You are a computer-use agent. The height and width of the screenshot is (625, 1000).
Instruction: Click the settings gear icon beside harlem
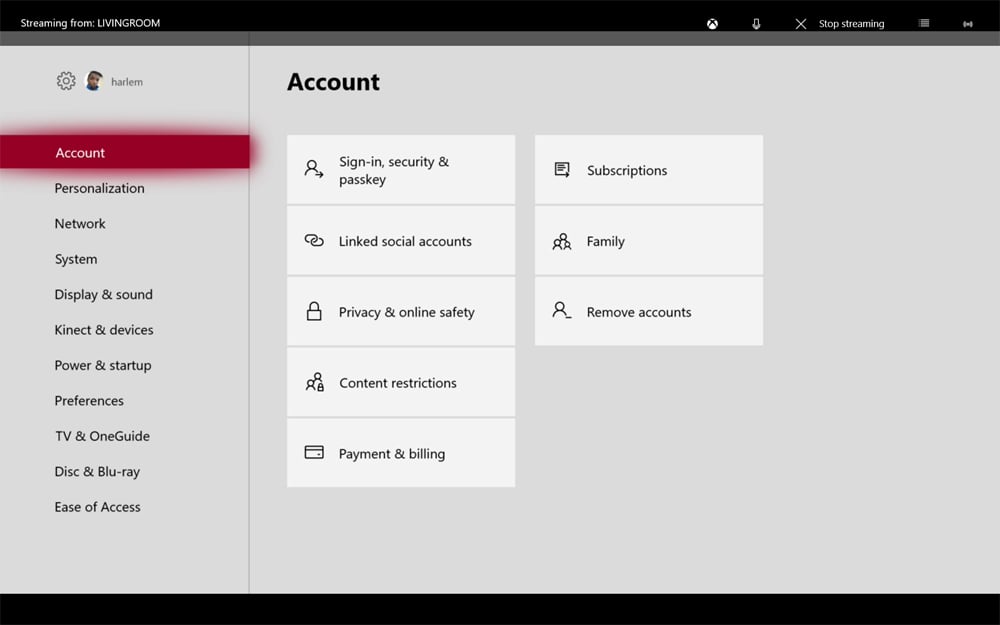(66, 81)
